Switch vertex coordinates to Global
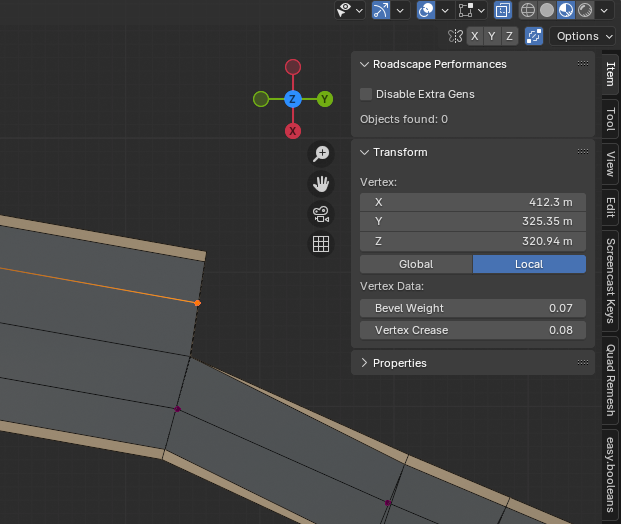 pyautogui.click(x=416, y=264)
